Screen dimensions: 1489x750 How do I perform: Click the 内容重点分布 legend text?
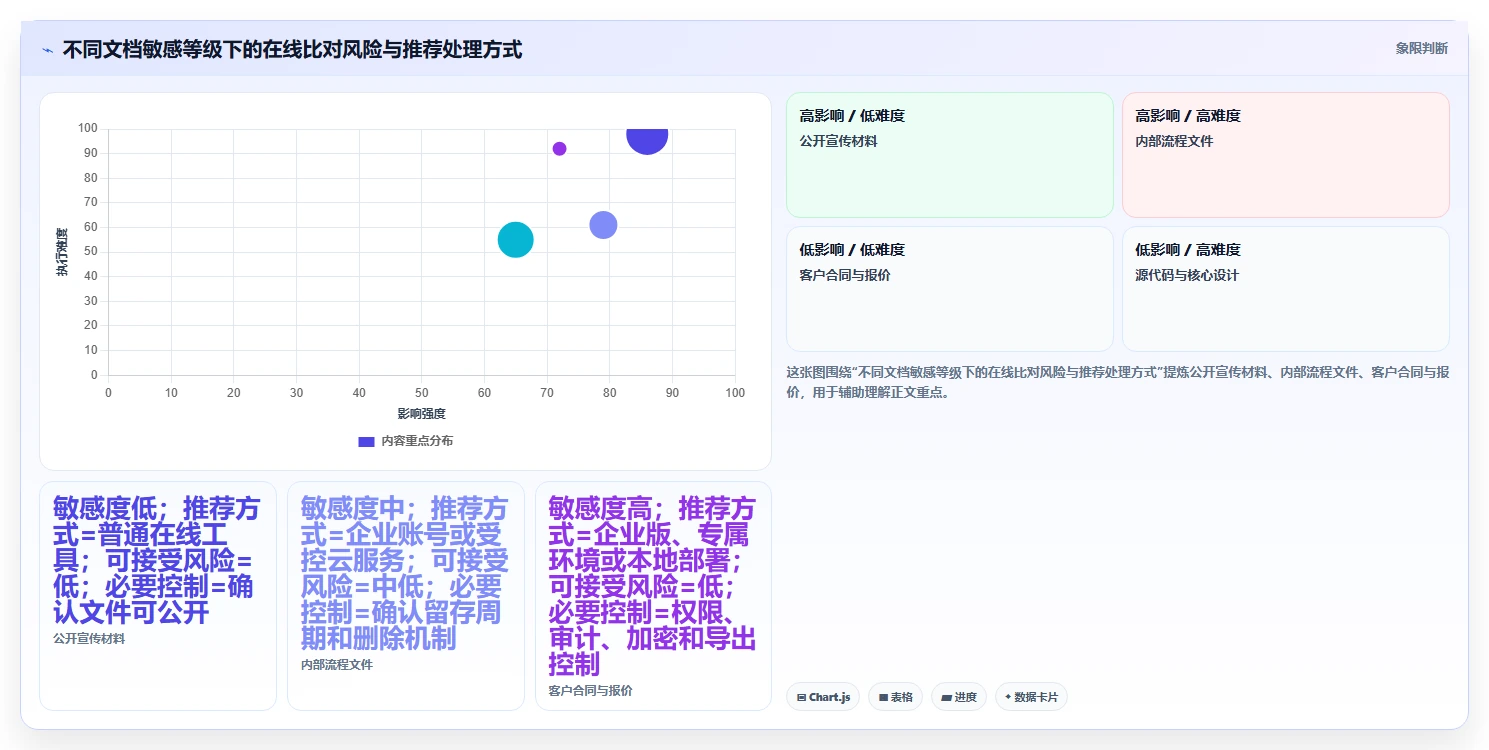(417, 441)
